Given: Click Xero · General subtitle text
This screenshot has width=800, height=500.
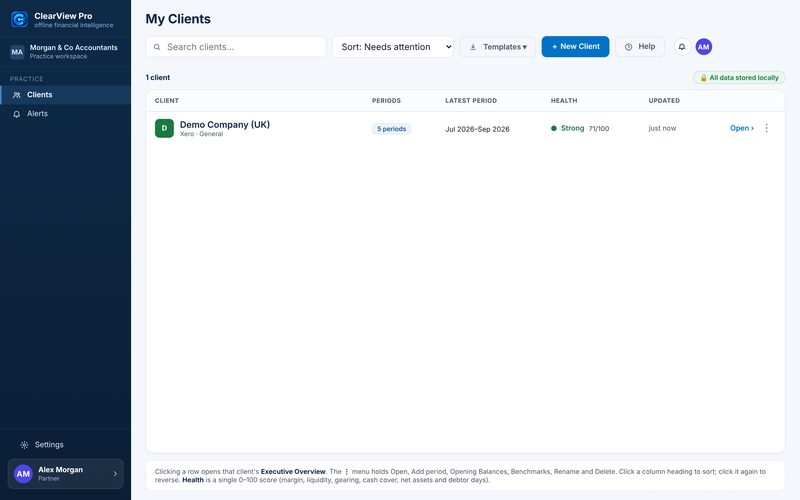Looking at the screenshot, I should [201, 134].
